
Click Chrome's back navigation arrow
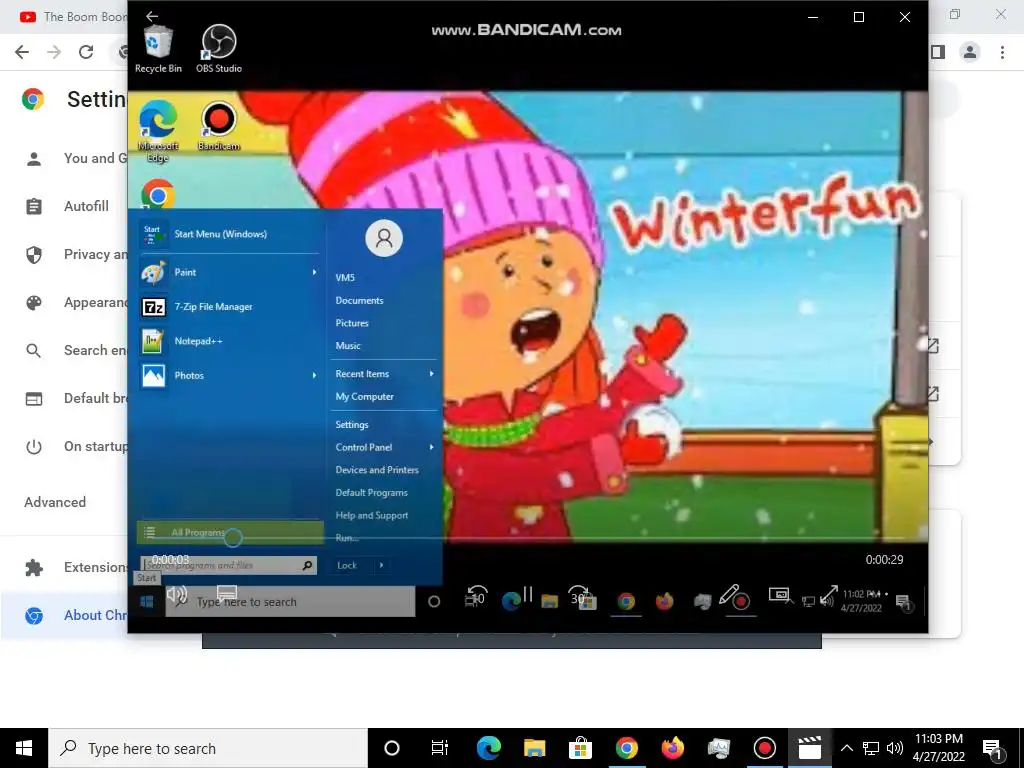tap(22, 52)
